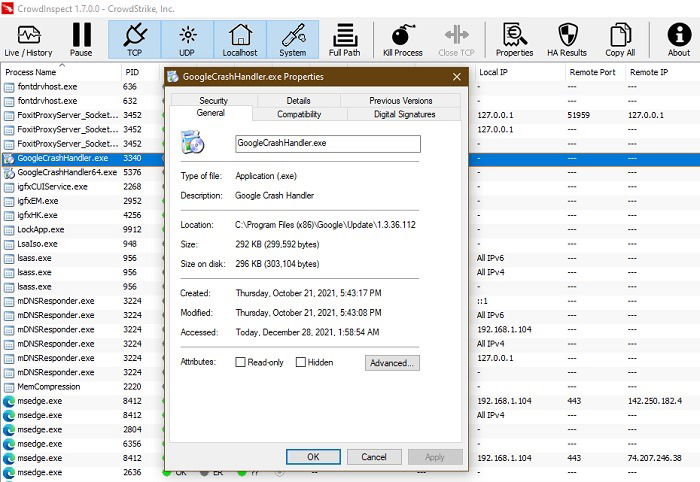Image resolution: width=700 pixels, height=482 pixels.
Task: Click the Full Path toolbar icon
Action: coord(345,35)
